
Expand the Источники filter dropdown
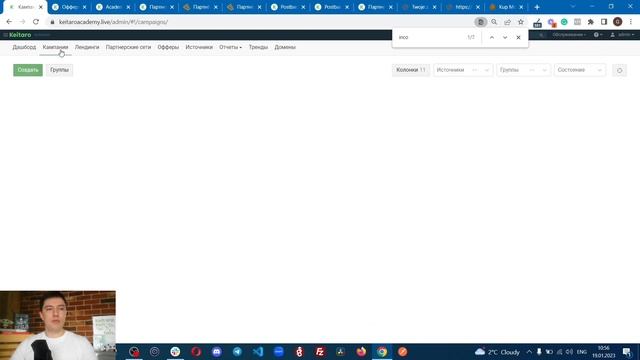pos(463,70)
